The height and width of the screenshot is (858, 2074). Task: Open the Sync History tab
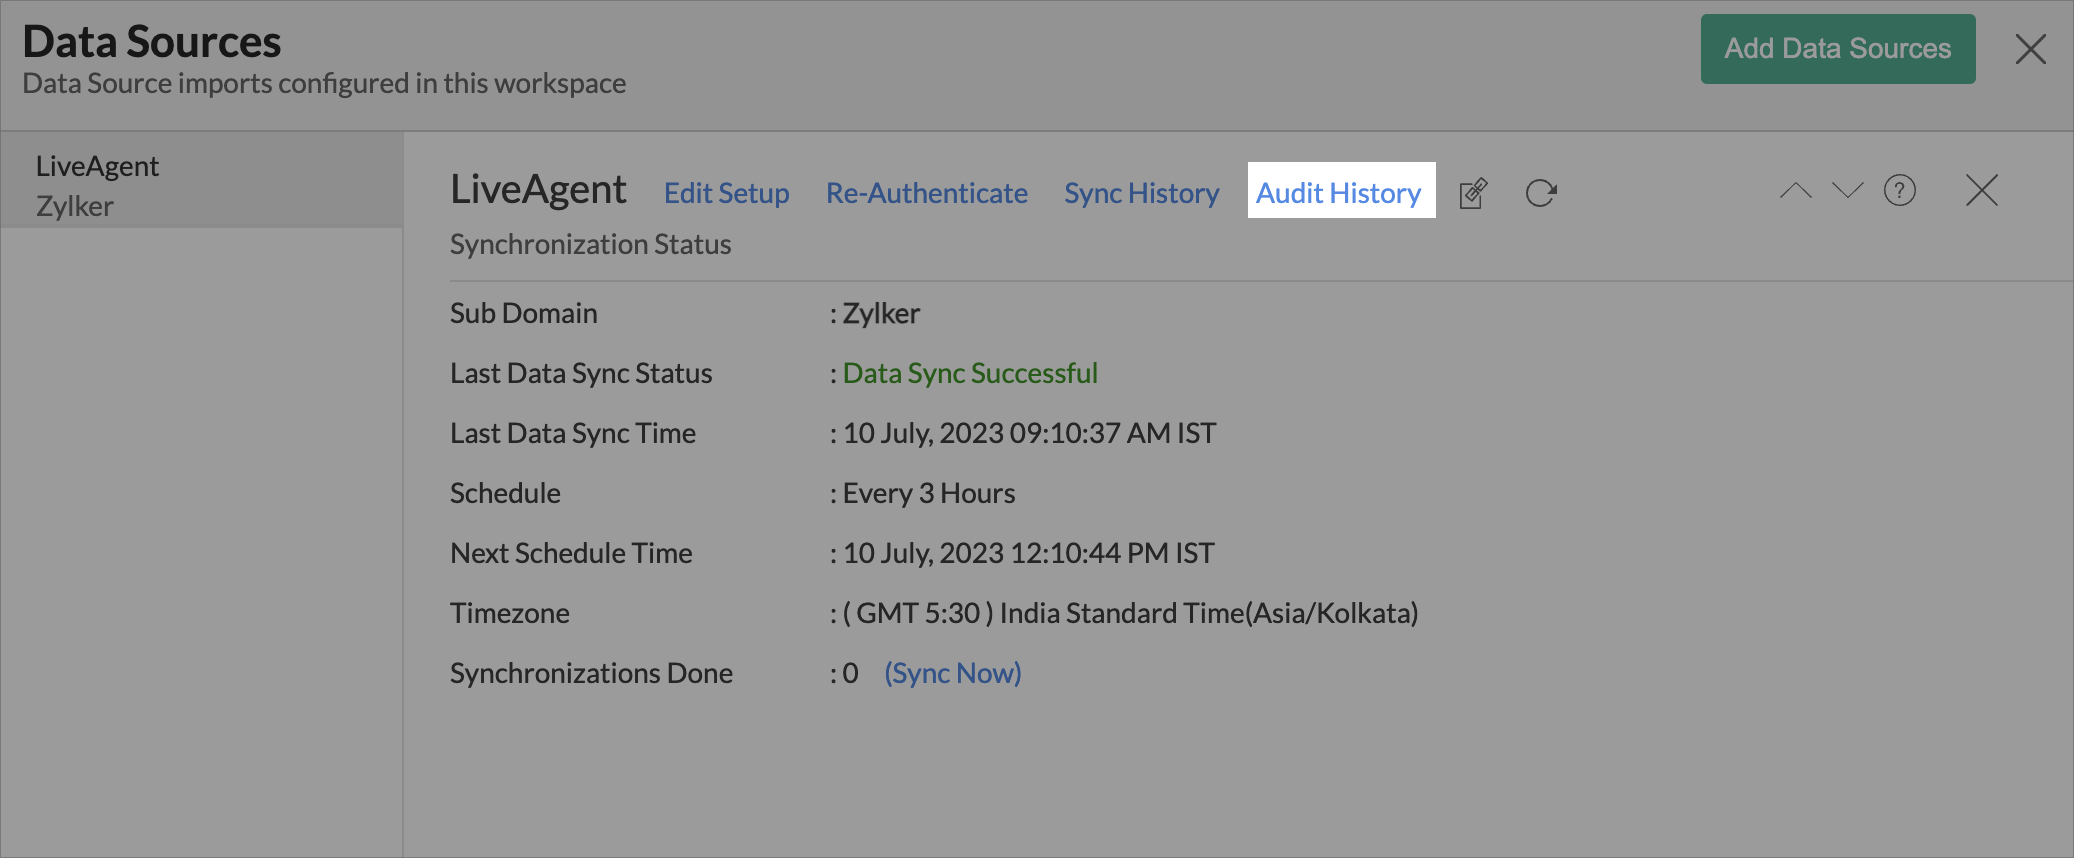[1141, 193]
